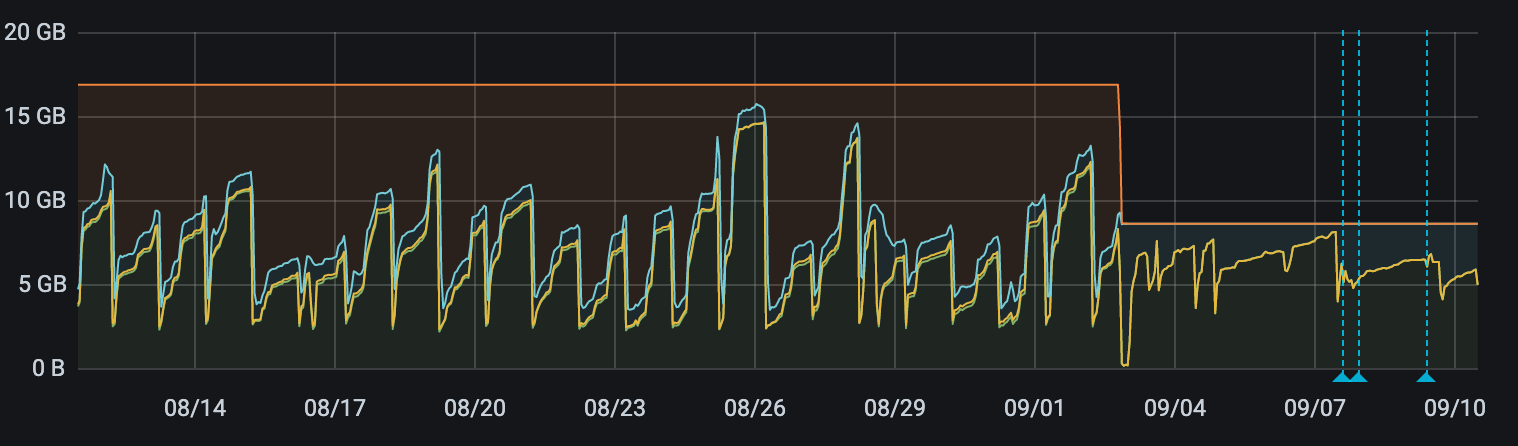Click the leftmost blue annotation triangle marker
Image resolution: width=1518 pixels, height=446 pixels.
(x=1342, y=377)
